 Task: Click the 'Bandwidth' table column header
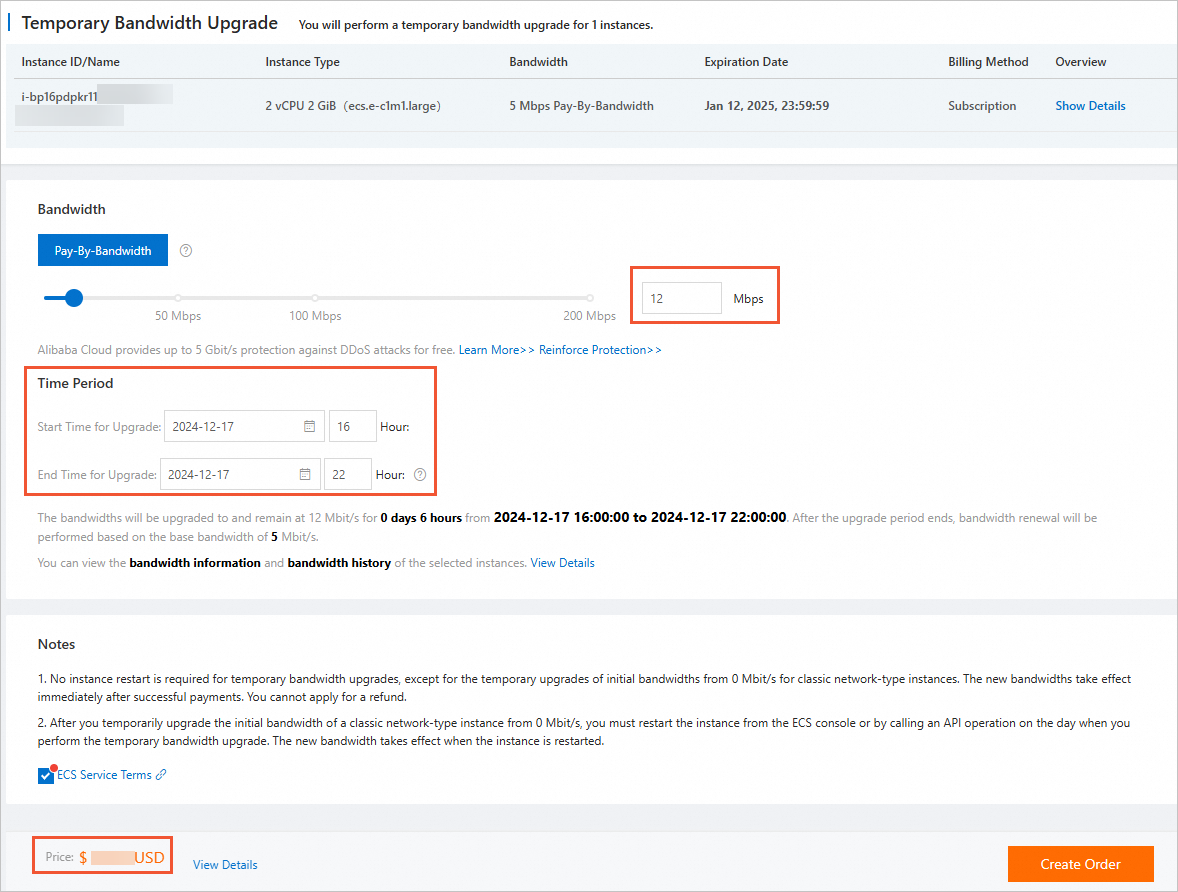tap(538, 62)
